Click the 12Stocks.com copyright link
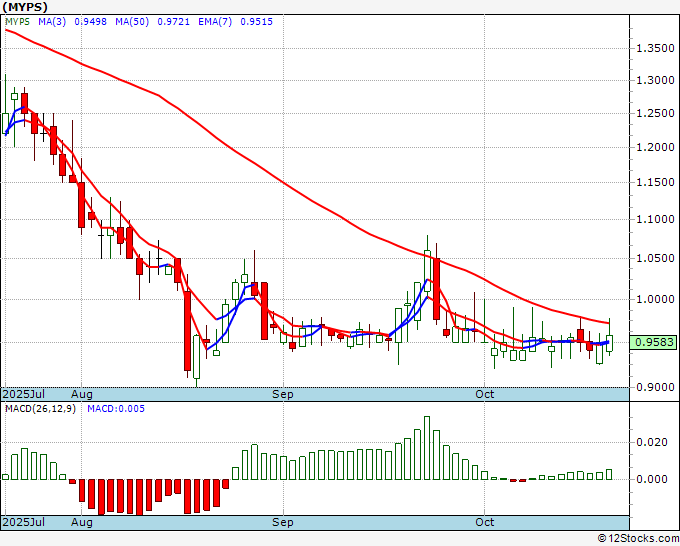 pos(638,539)
